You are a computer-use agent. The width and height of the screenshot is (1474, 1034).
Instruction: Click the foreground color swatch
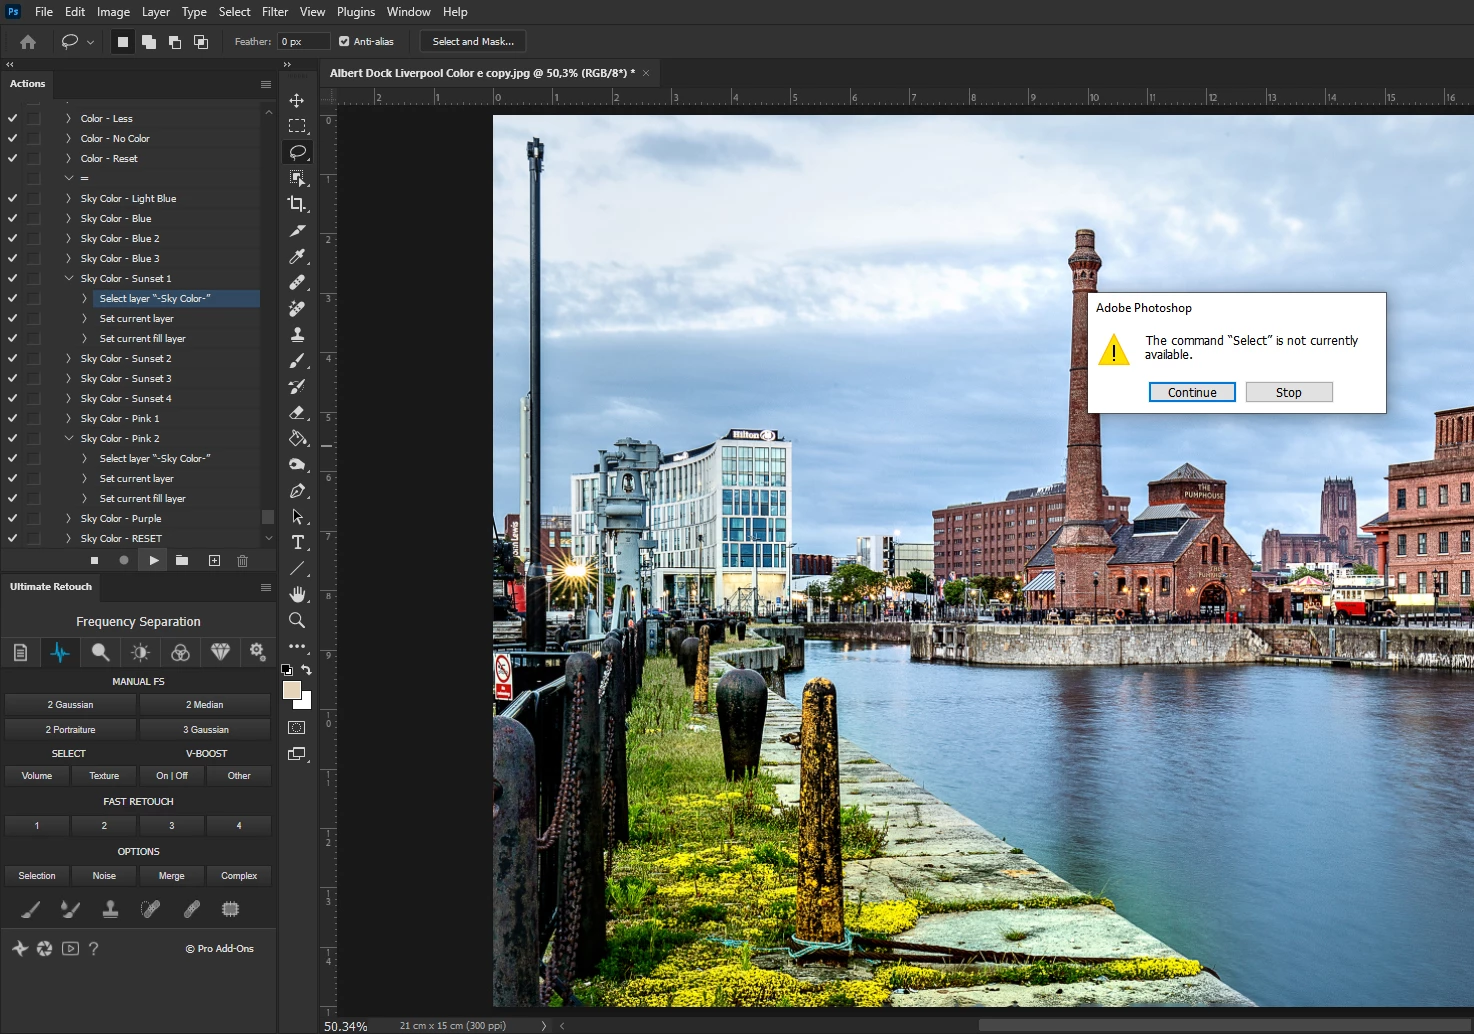click(292, 690)
